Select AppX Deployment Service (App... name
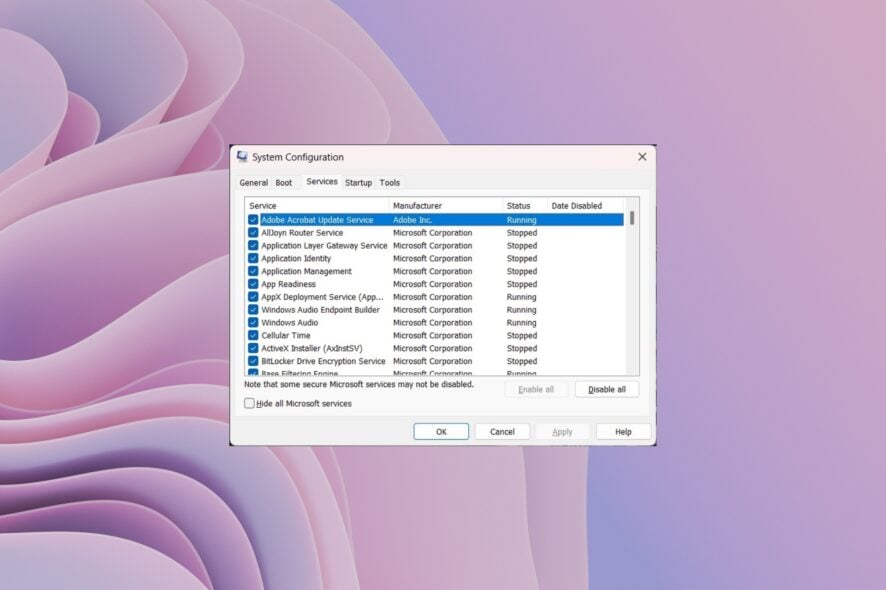This screenshot has height=590, width=886. [322, 297]
